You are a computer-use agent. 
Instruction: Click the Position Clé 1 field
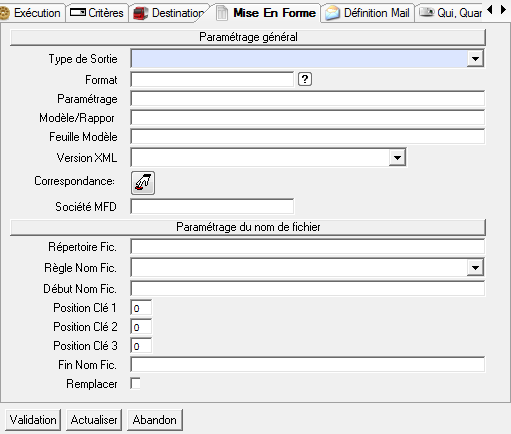point(141,308)
